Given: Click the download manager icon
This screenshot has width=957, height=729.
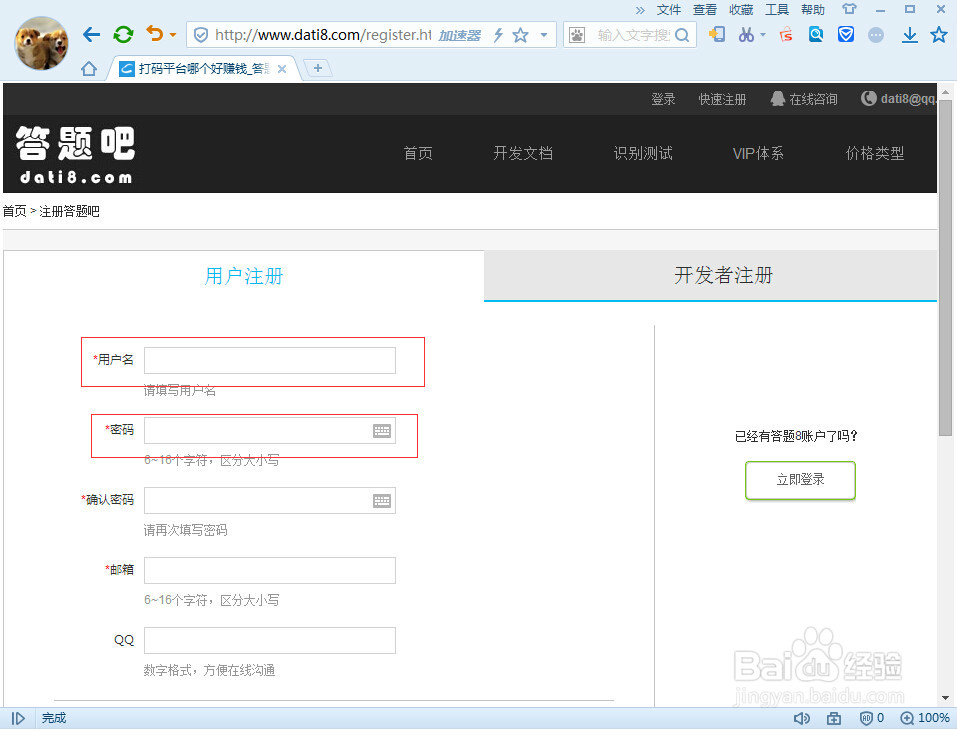Looking at the screenshot, I should 910,34.
